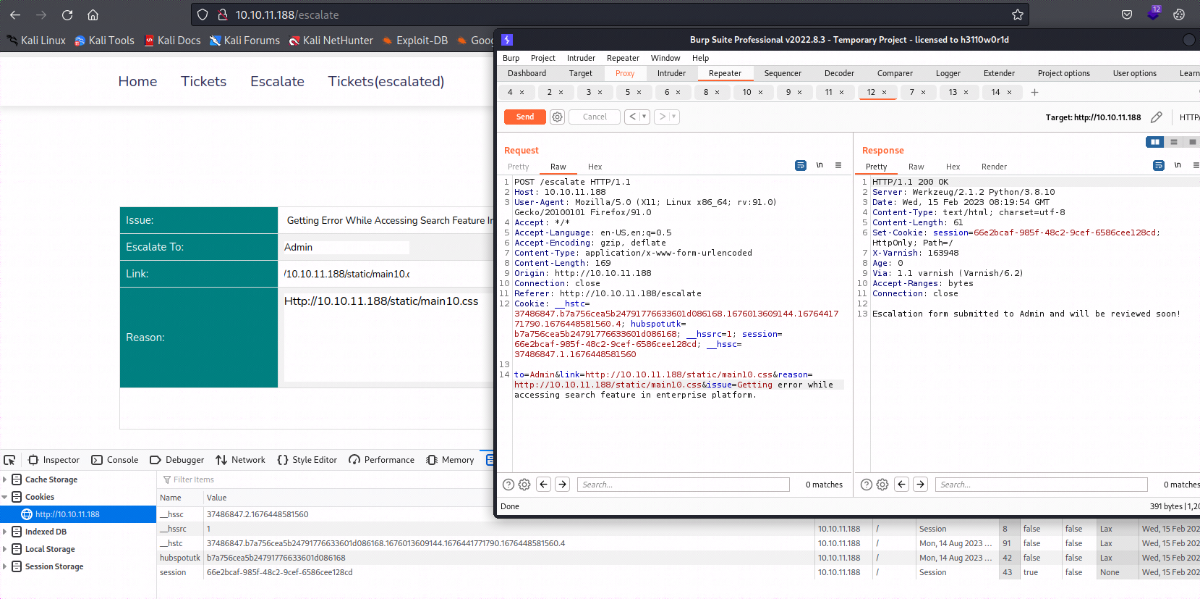Switch to the Logger tab
The height and width of the screenshot is (599, 1200).
948,73
